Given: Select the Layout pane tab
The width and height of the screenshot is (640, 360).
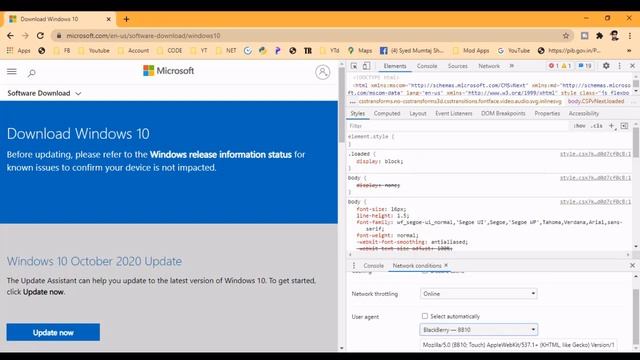Looking at the screenshot, I should click(x=418, y=113).
